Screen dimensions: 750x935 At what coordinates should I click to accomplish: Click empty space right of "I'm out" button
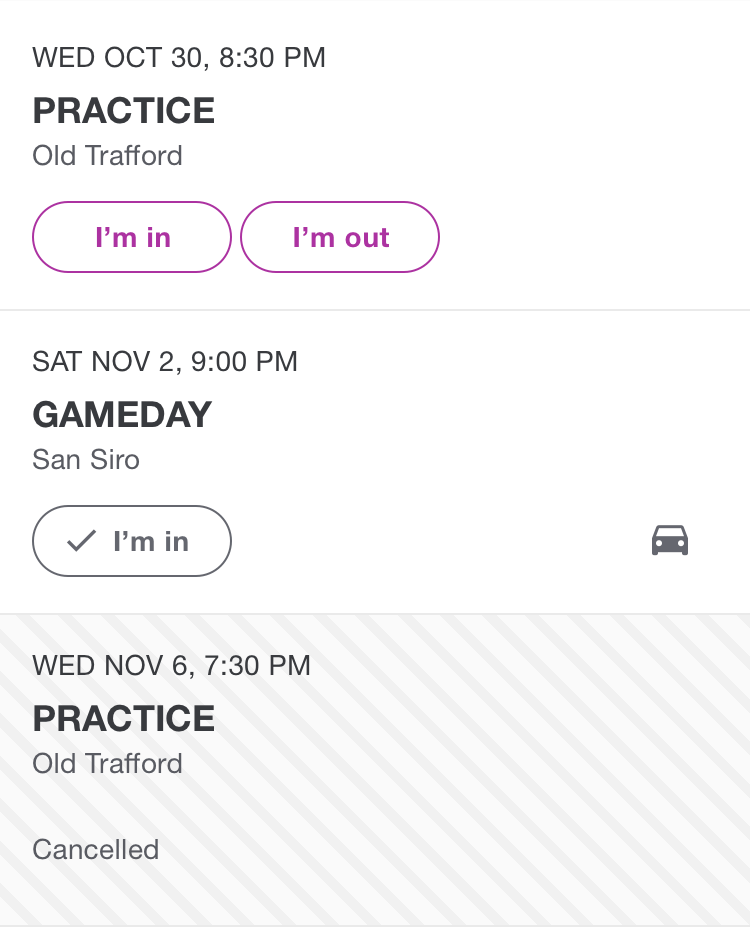point(590,238)
